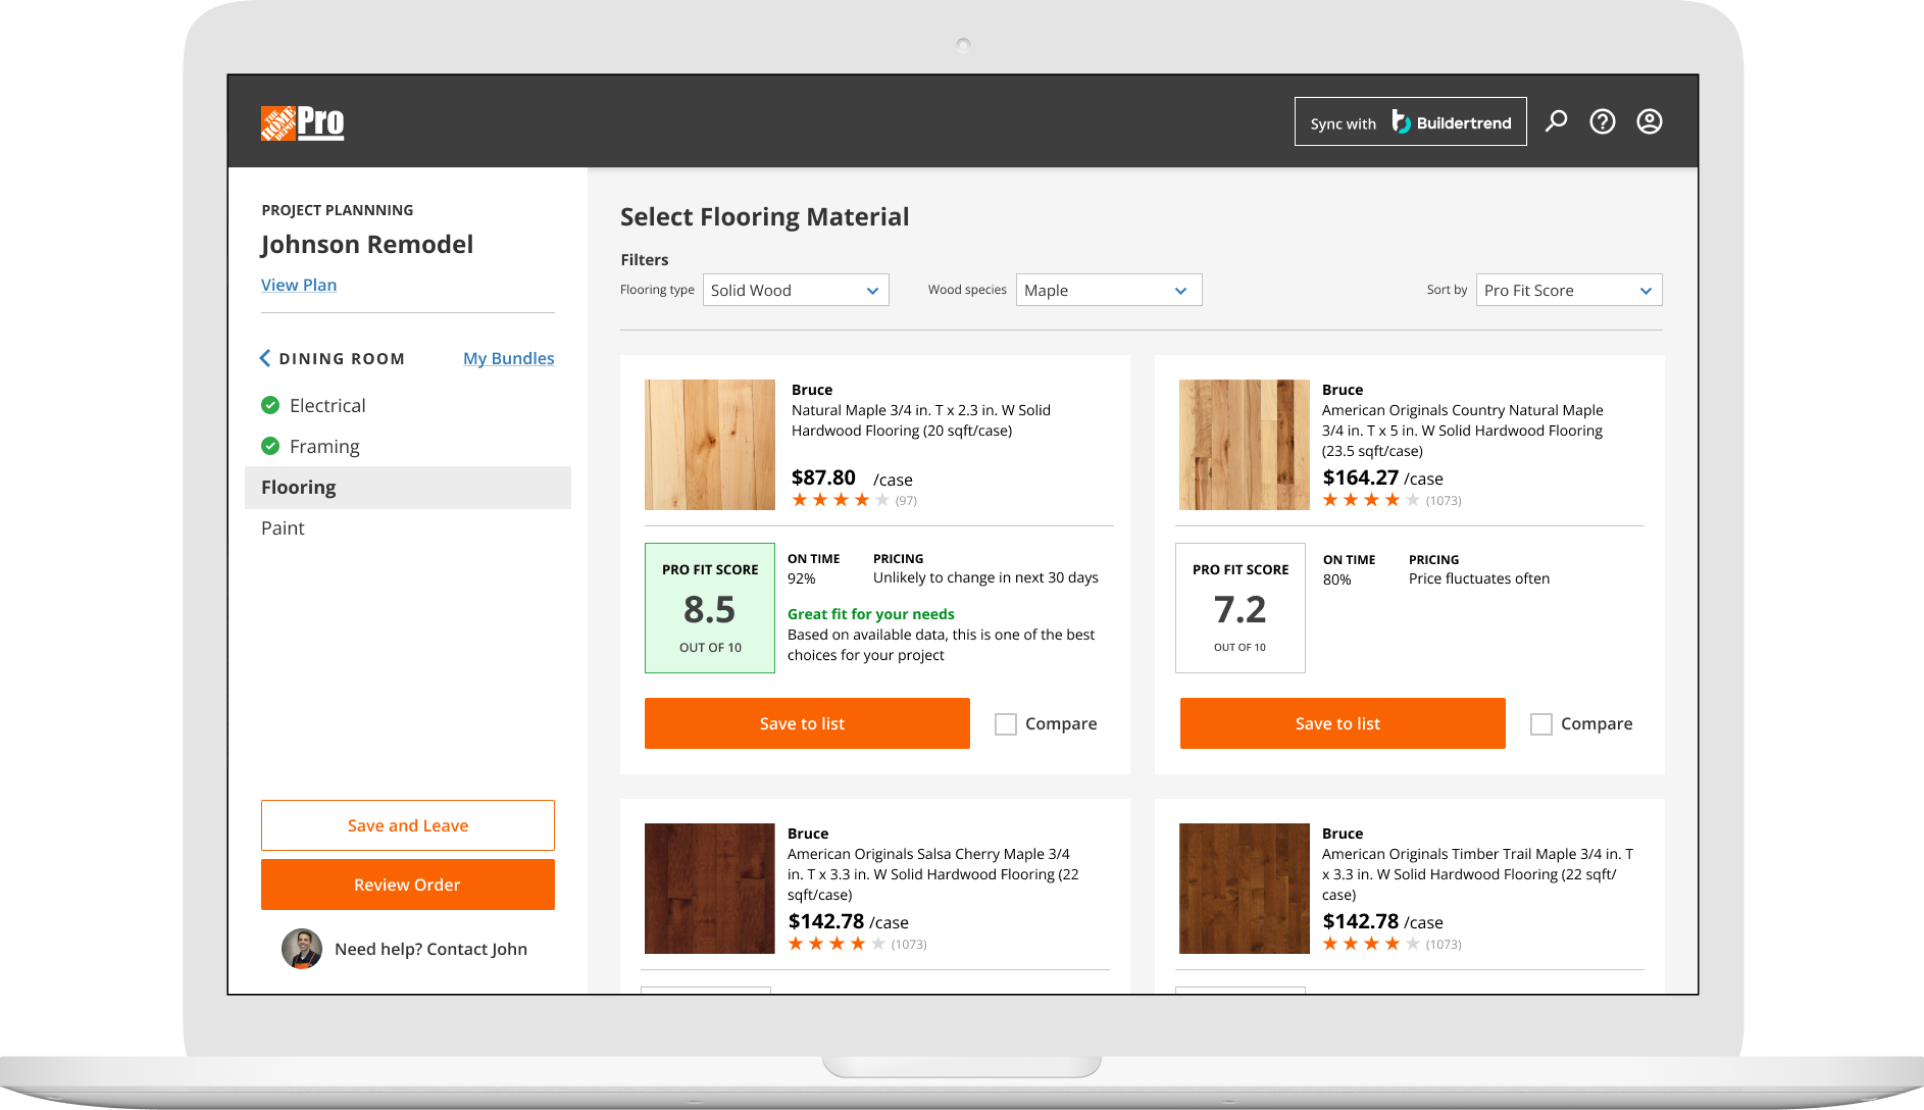Enable Compare on Natural Maple flooring
Viewport: 1924px width, 1110px height.
tap(1004, 723)
